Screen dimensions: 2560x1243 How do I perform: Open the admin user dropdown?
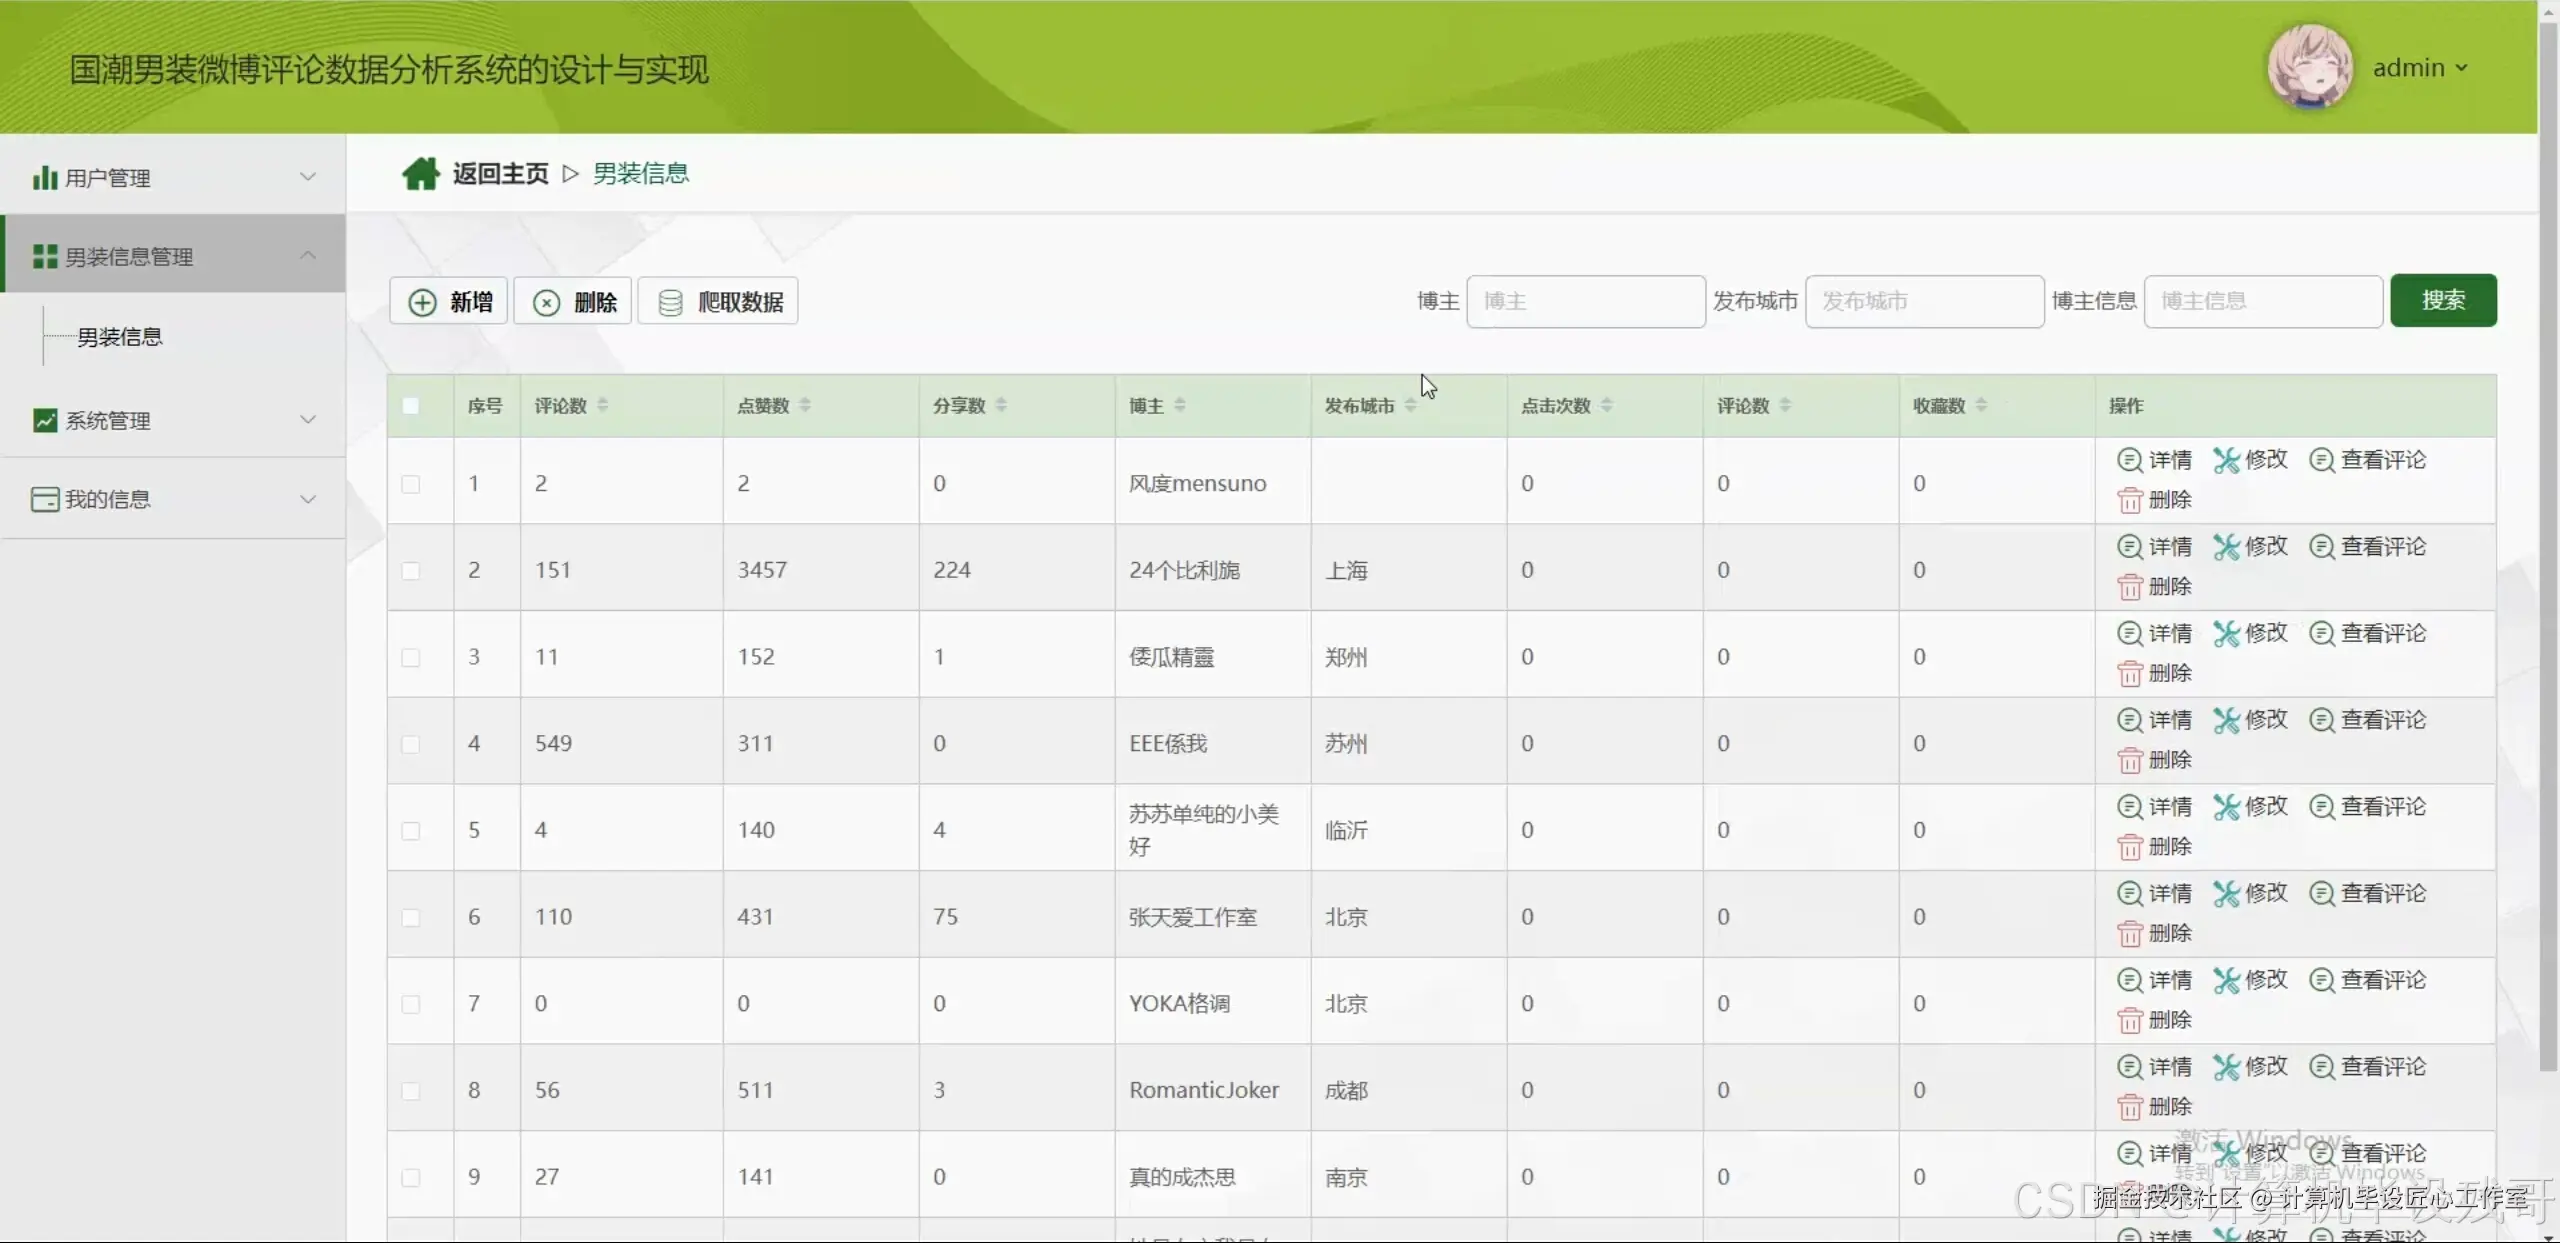2420,68
